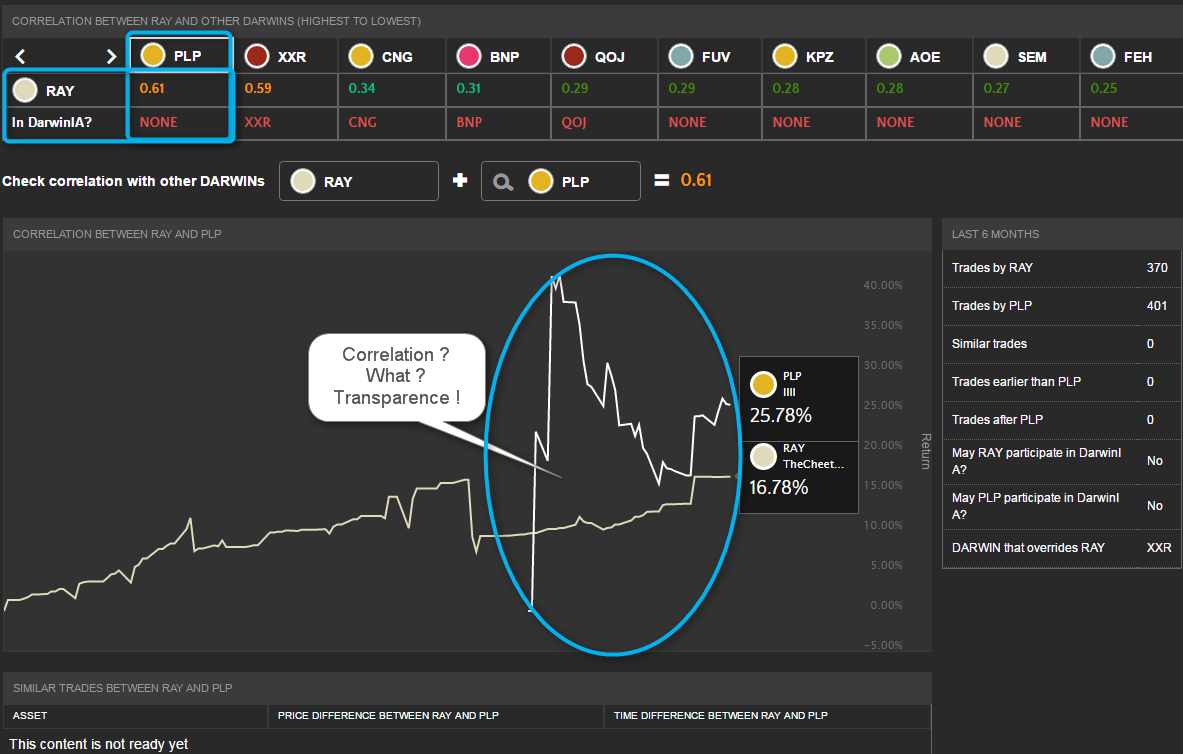
Task: Open the KPZ column header
Action: (x=814, y=56)
